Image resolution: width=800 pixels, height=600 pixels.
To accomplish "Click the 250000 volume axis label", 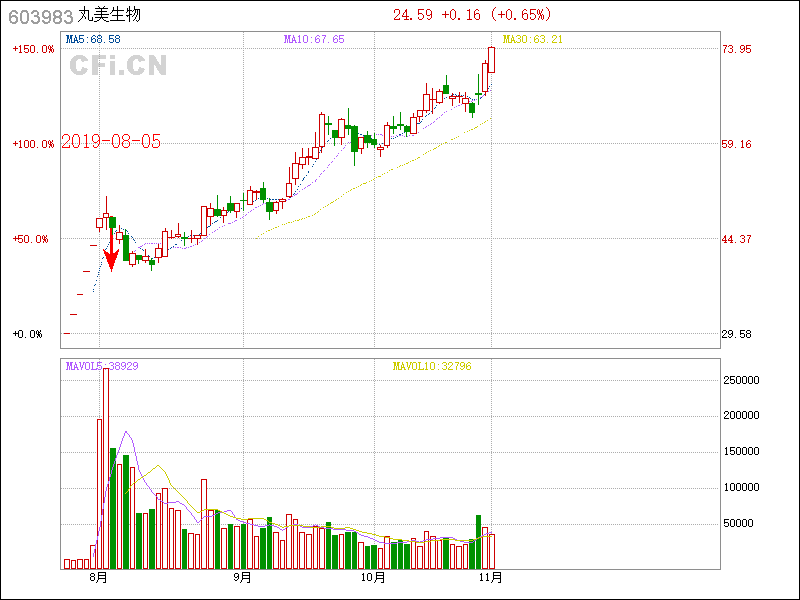I will click(741, 380).
